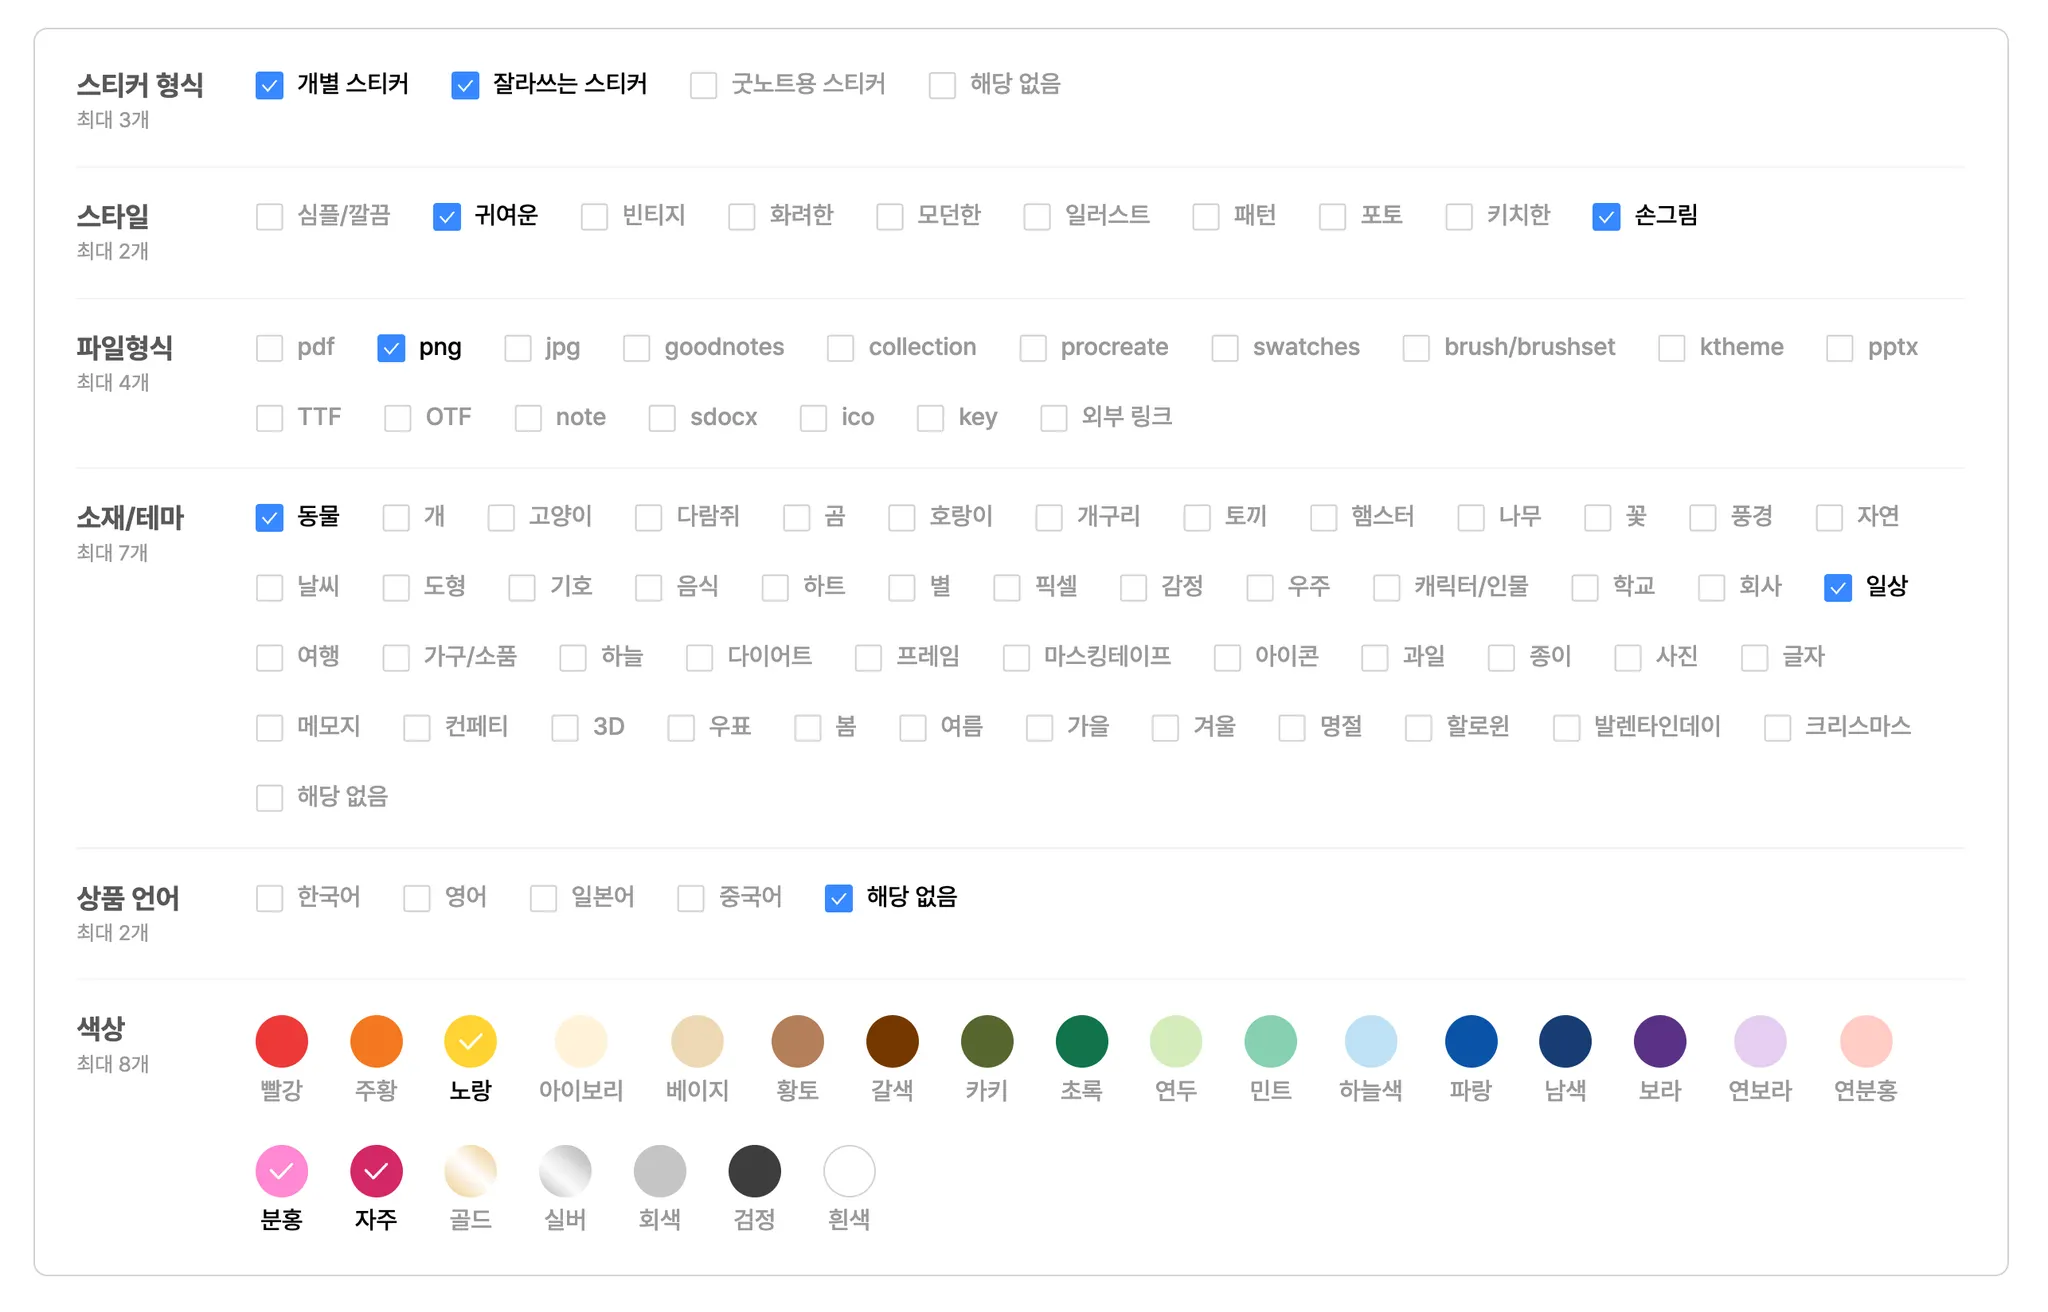Tick the goodnotes file format checkbox
This screenshot has width=2048, height=1312.
(636, 348)
